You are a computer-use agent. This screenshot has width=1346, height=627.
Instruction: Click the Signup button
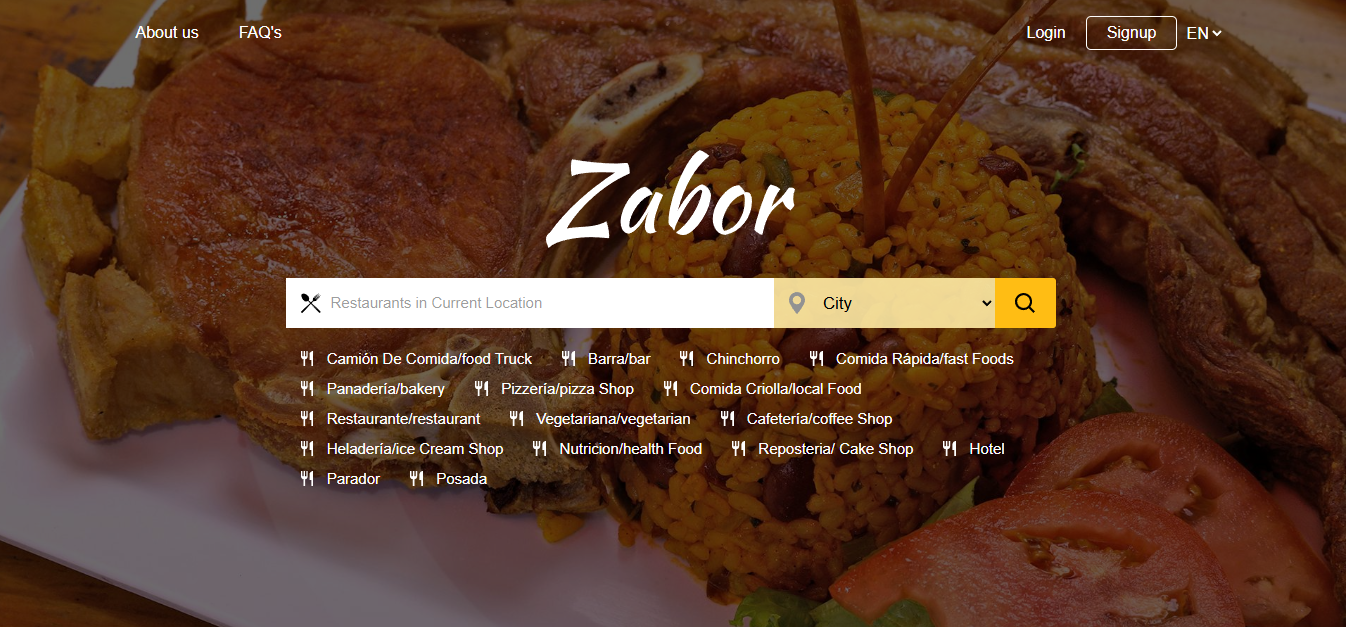tap(1131, 32)
